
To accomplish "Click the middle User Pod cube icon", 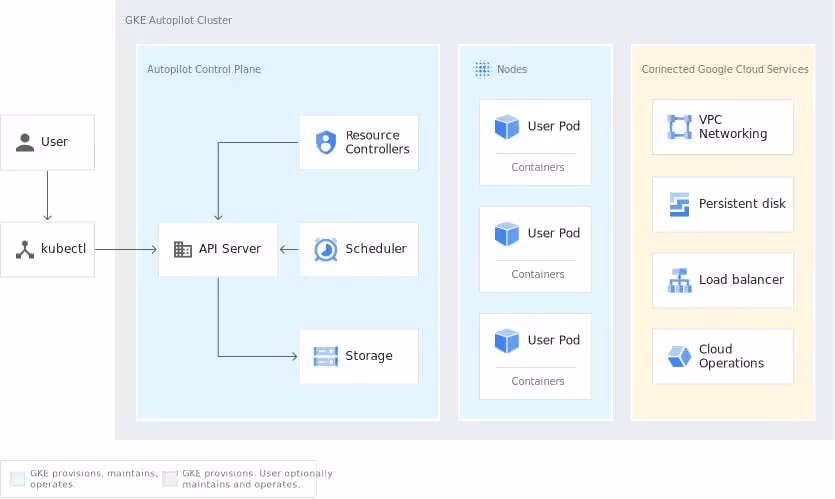I will click(x=506, y=234).
